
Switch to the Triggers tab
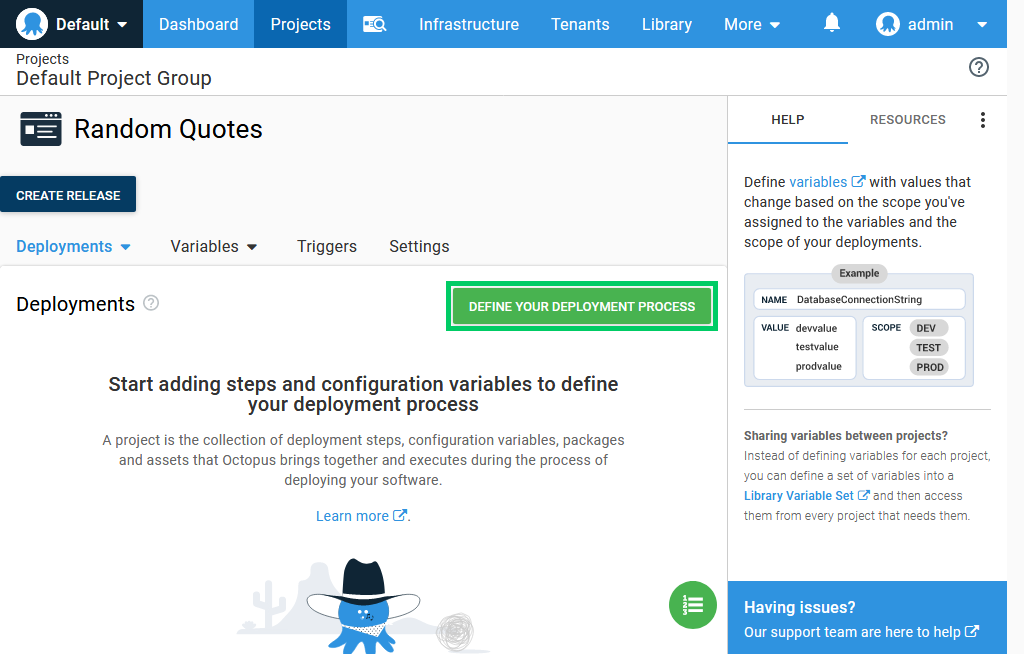(327, 246)
